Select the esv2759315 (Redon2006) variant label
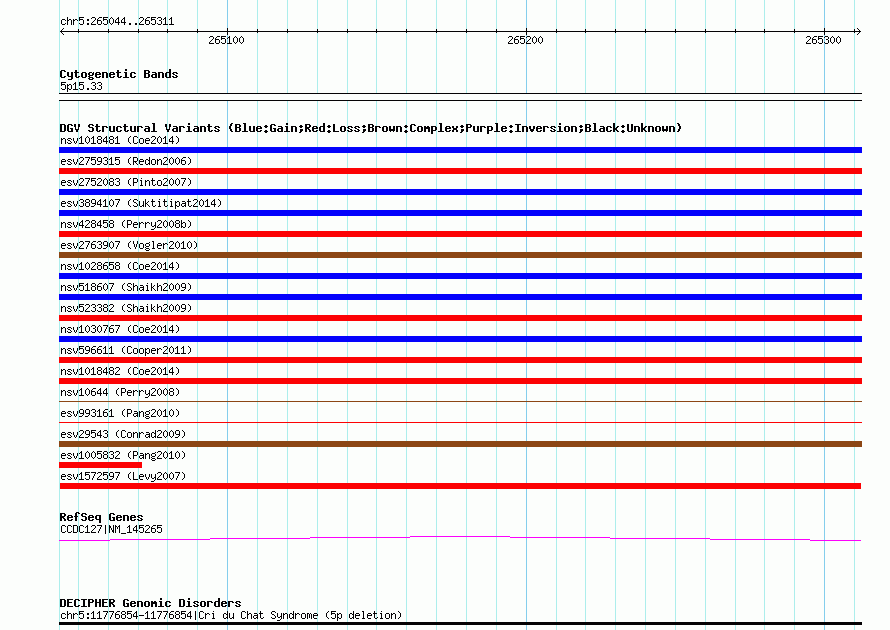 click(x=126, y=161)
